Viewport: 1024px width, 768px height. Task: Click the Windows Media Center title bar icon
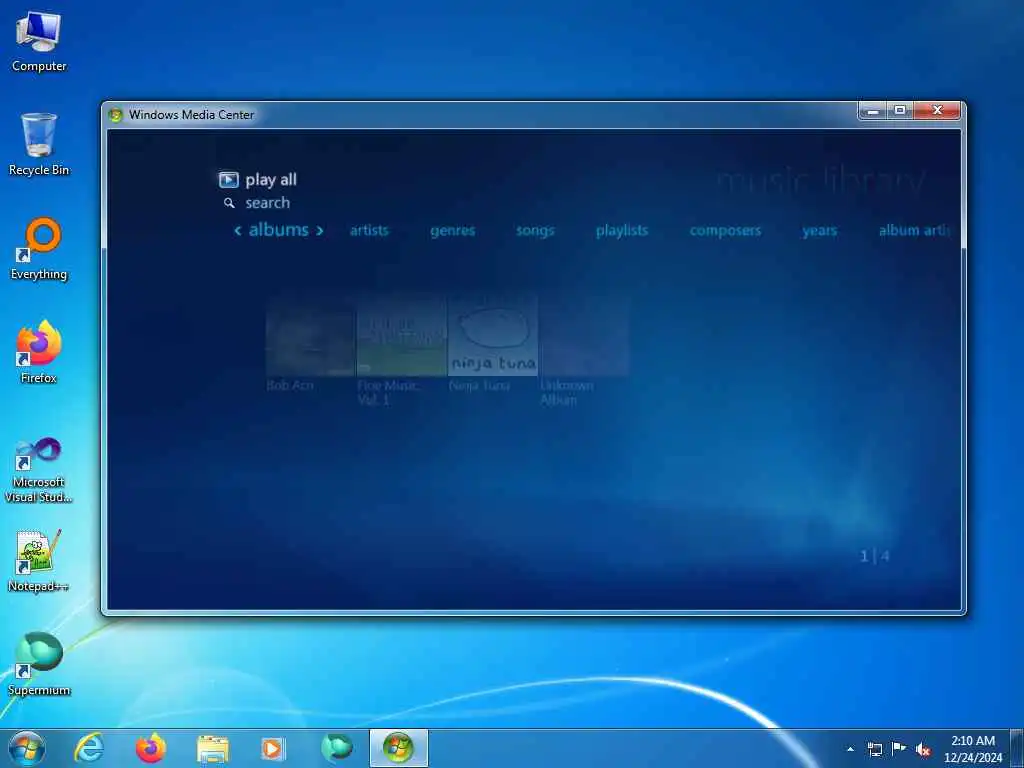[116, 115]
